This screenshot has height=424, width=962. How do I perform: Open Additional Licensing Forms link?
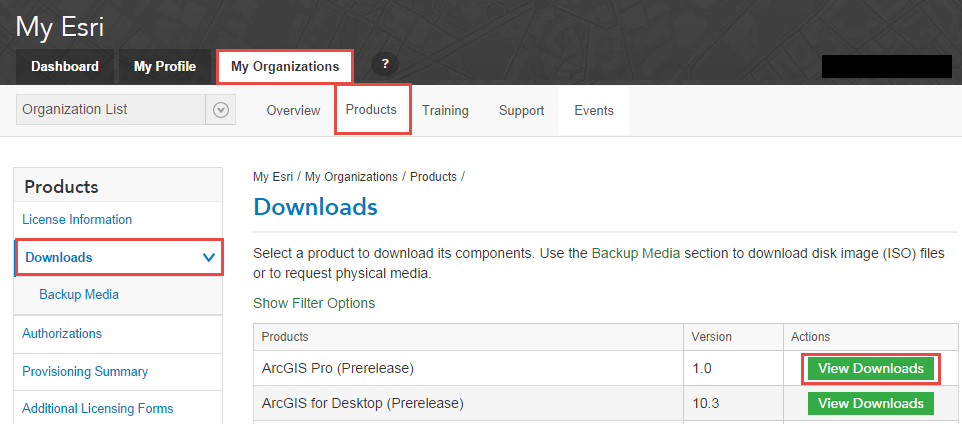click(97, 408)
